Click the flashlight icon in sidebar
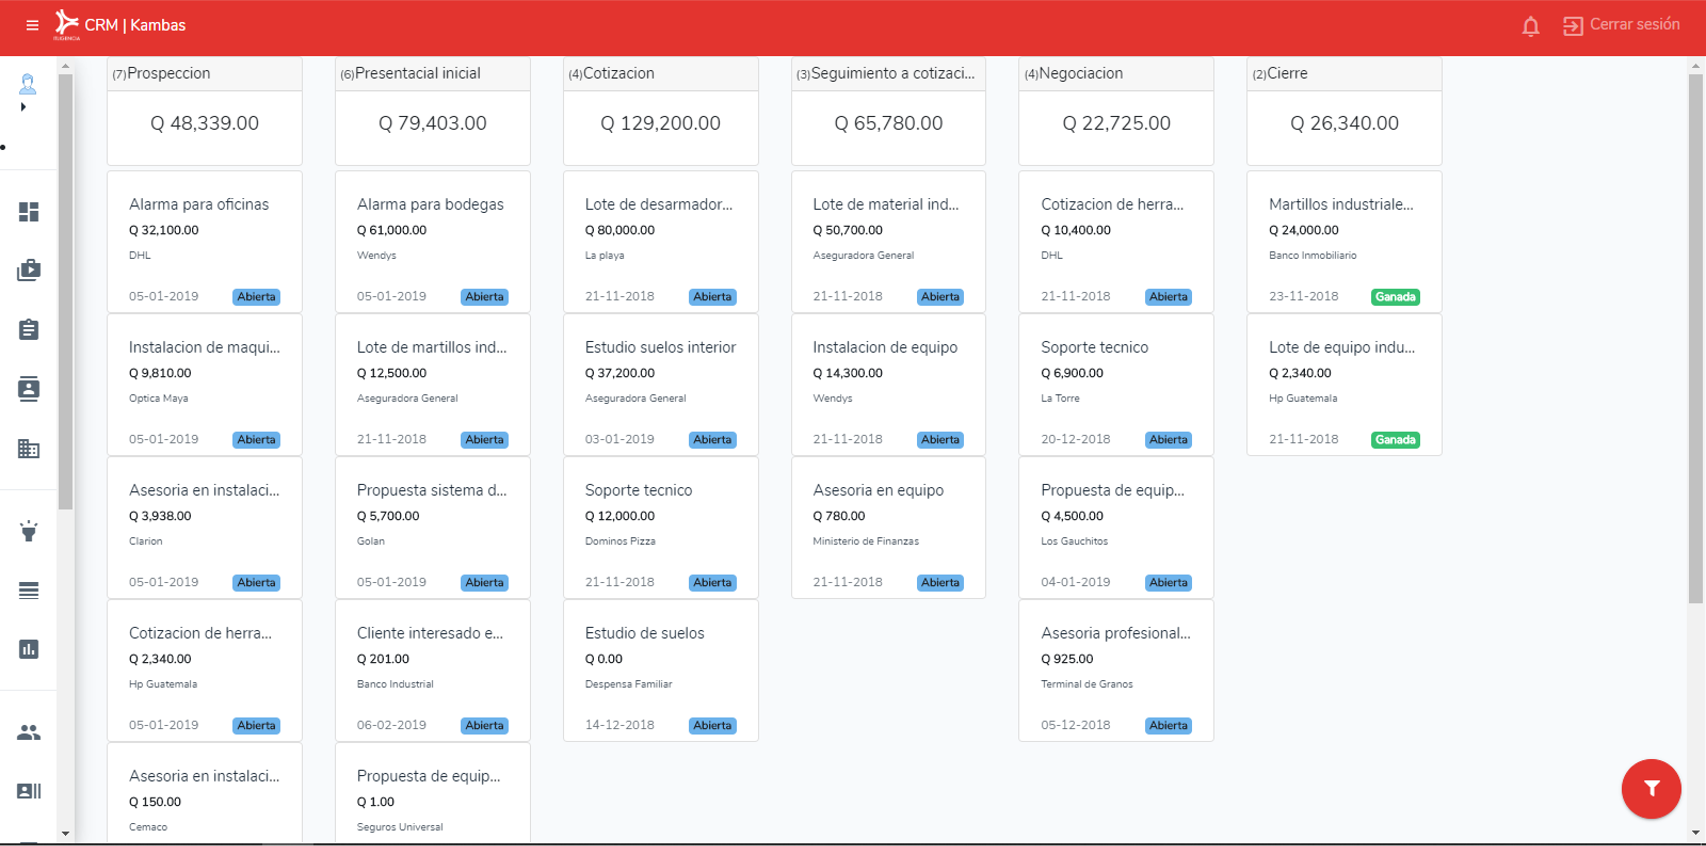 [x=29, y=531]
